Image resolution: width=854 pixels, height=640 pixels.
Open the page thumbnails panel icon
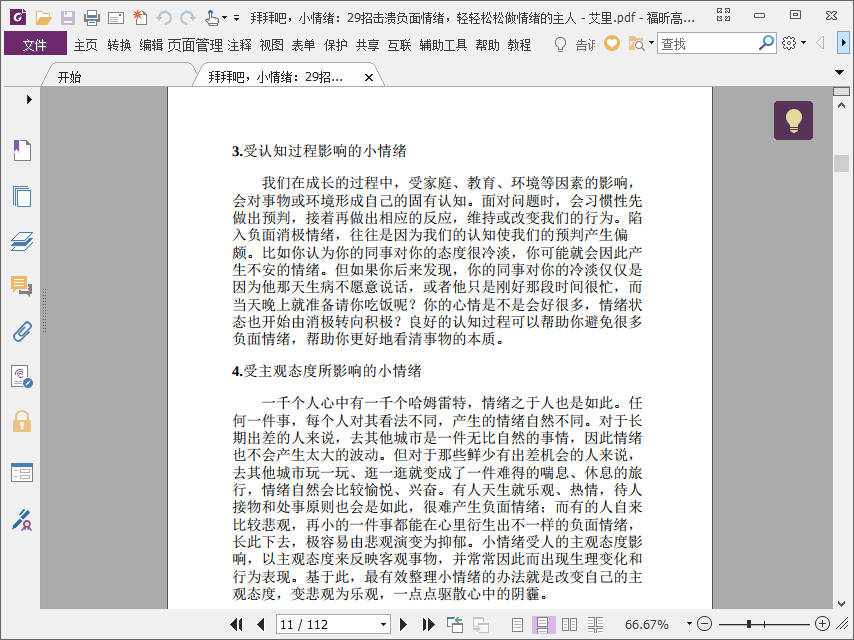click(22, 196)
